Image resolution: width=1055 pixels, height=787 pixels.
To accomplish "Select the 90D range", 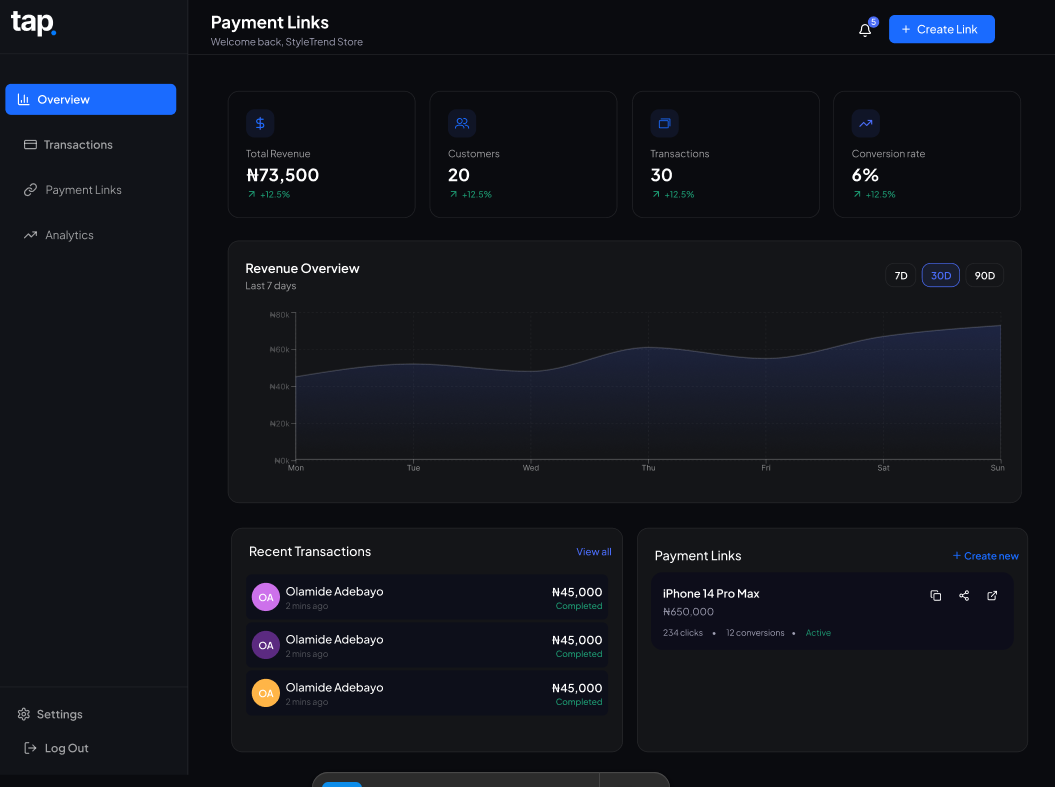I will (x=984, y=276).
